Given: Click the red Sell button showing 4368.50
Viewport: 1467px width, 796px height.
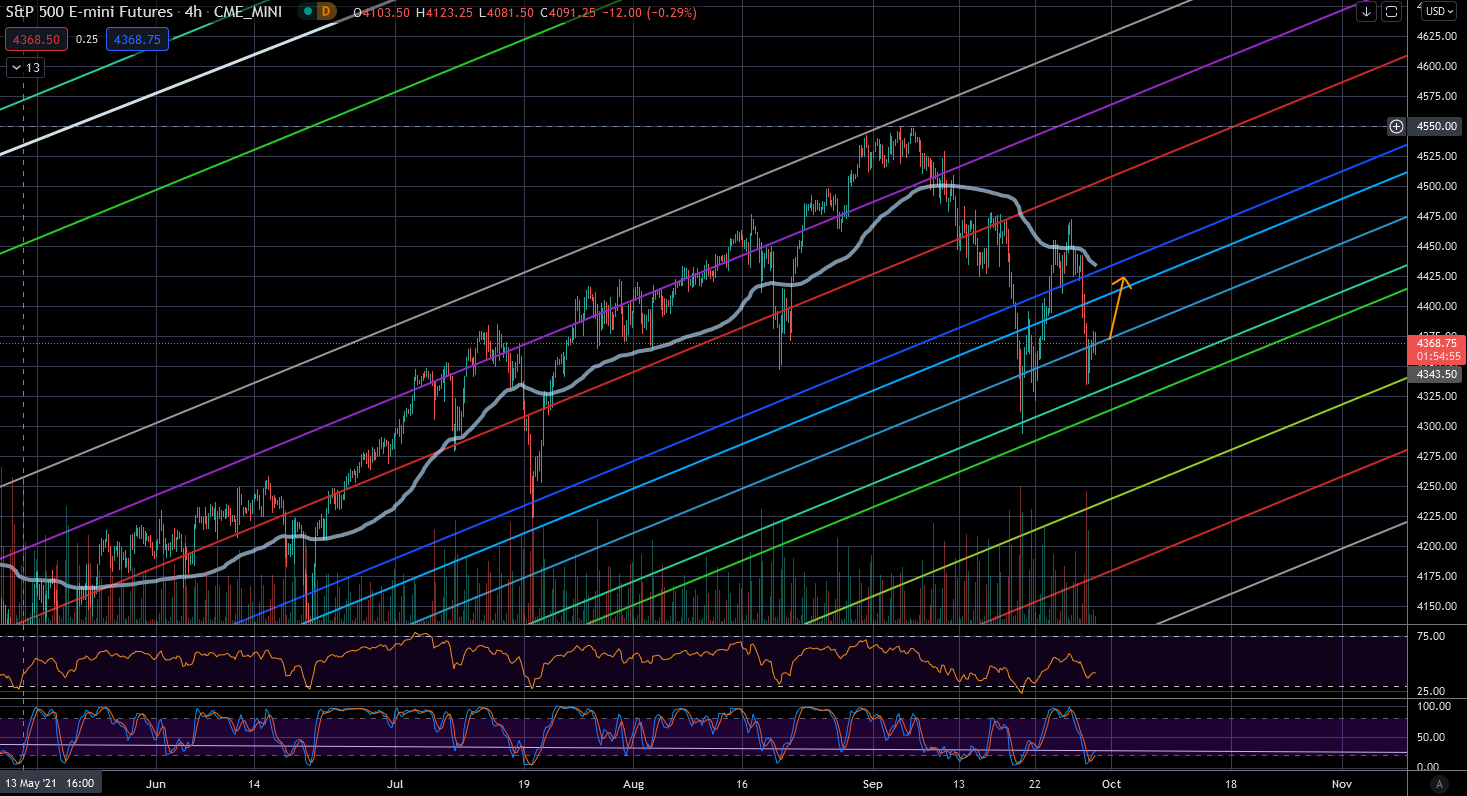Looking at the screenshot, I should tap(35, 39).
